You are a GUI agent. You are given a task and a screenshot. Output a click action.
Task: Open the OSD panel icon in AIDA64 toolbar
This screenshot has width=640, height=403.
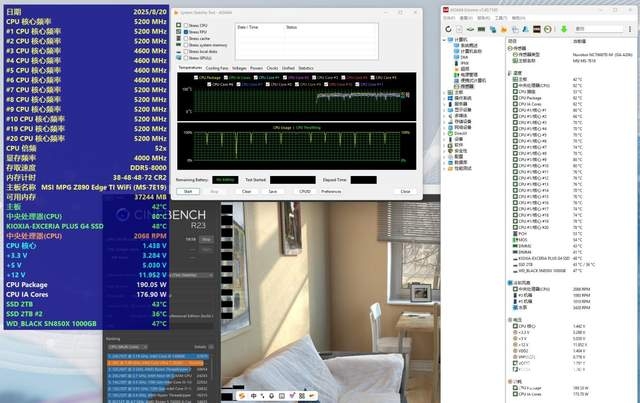[x=537, y=29]
